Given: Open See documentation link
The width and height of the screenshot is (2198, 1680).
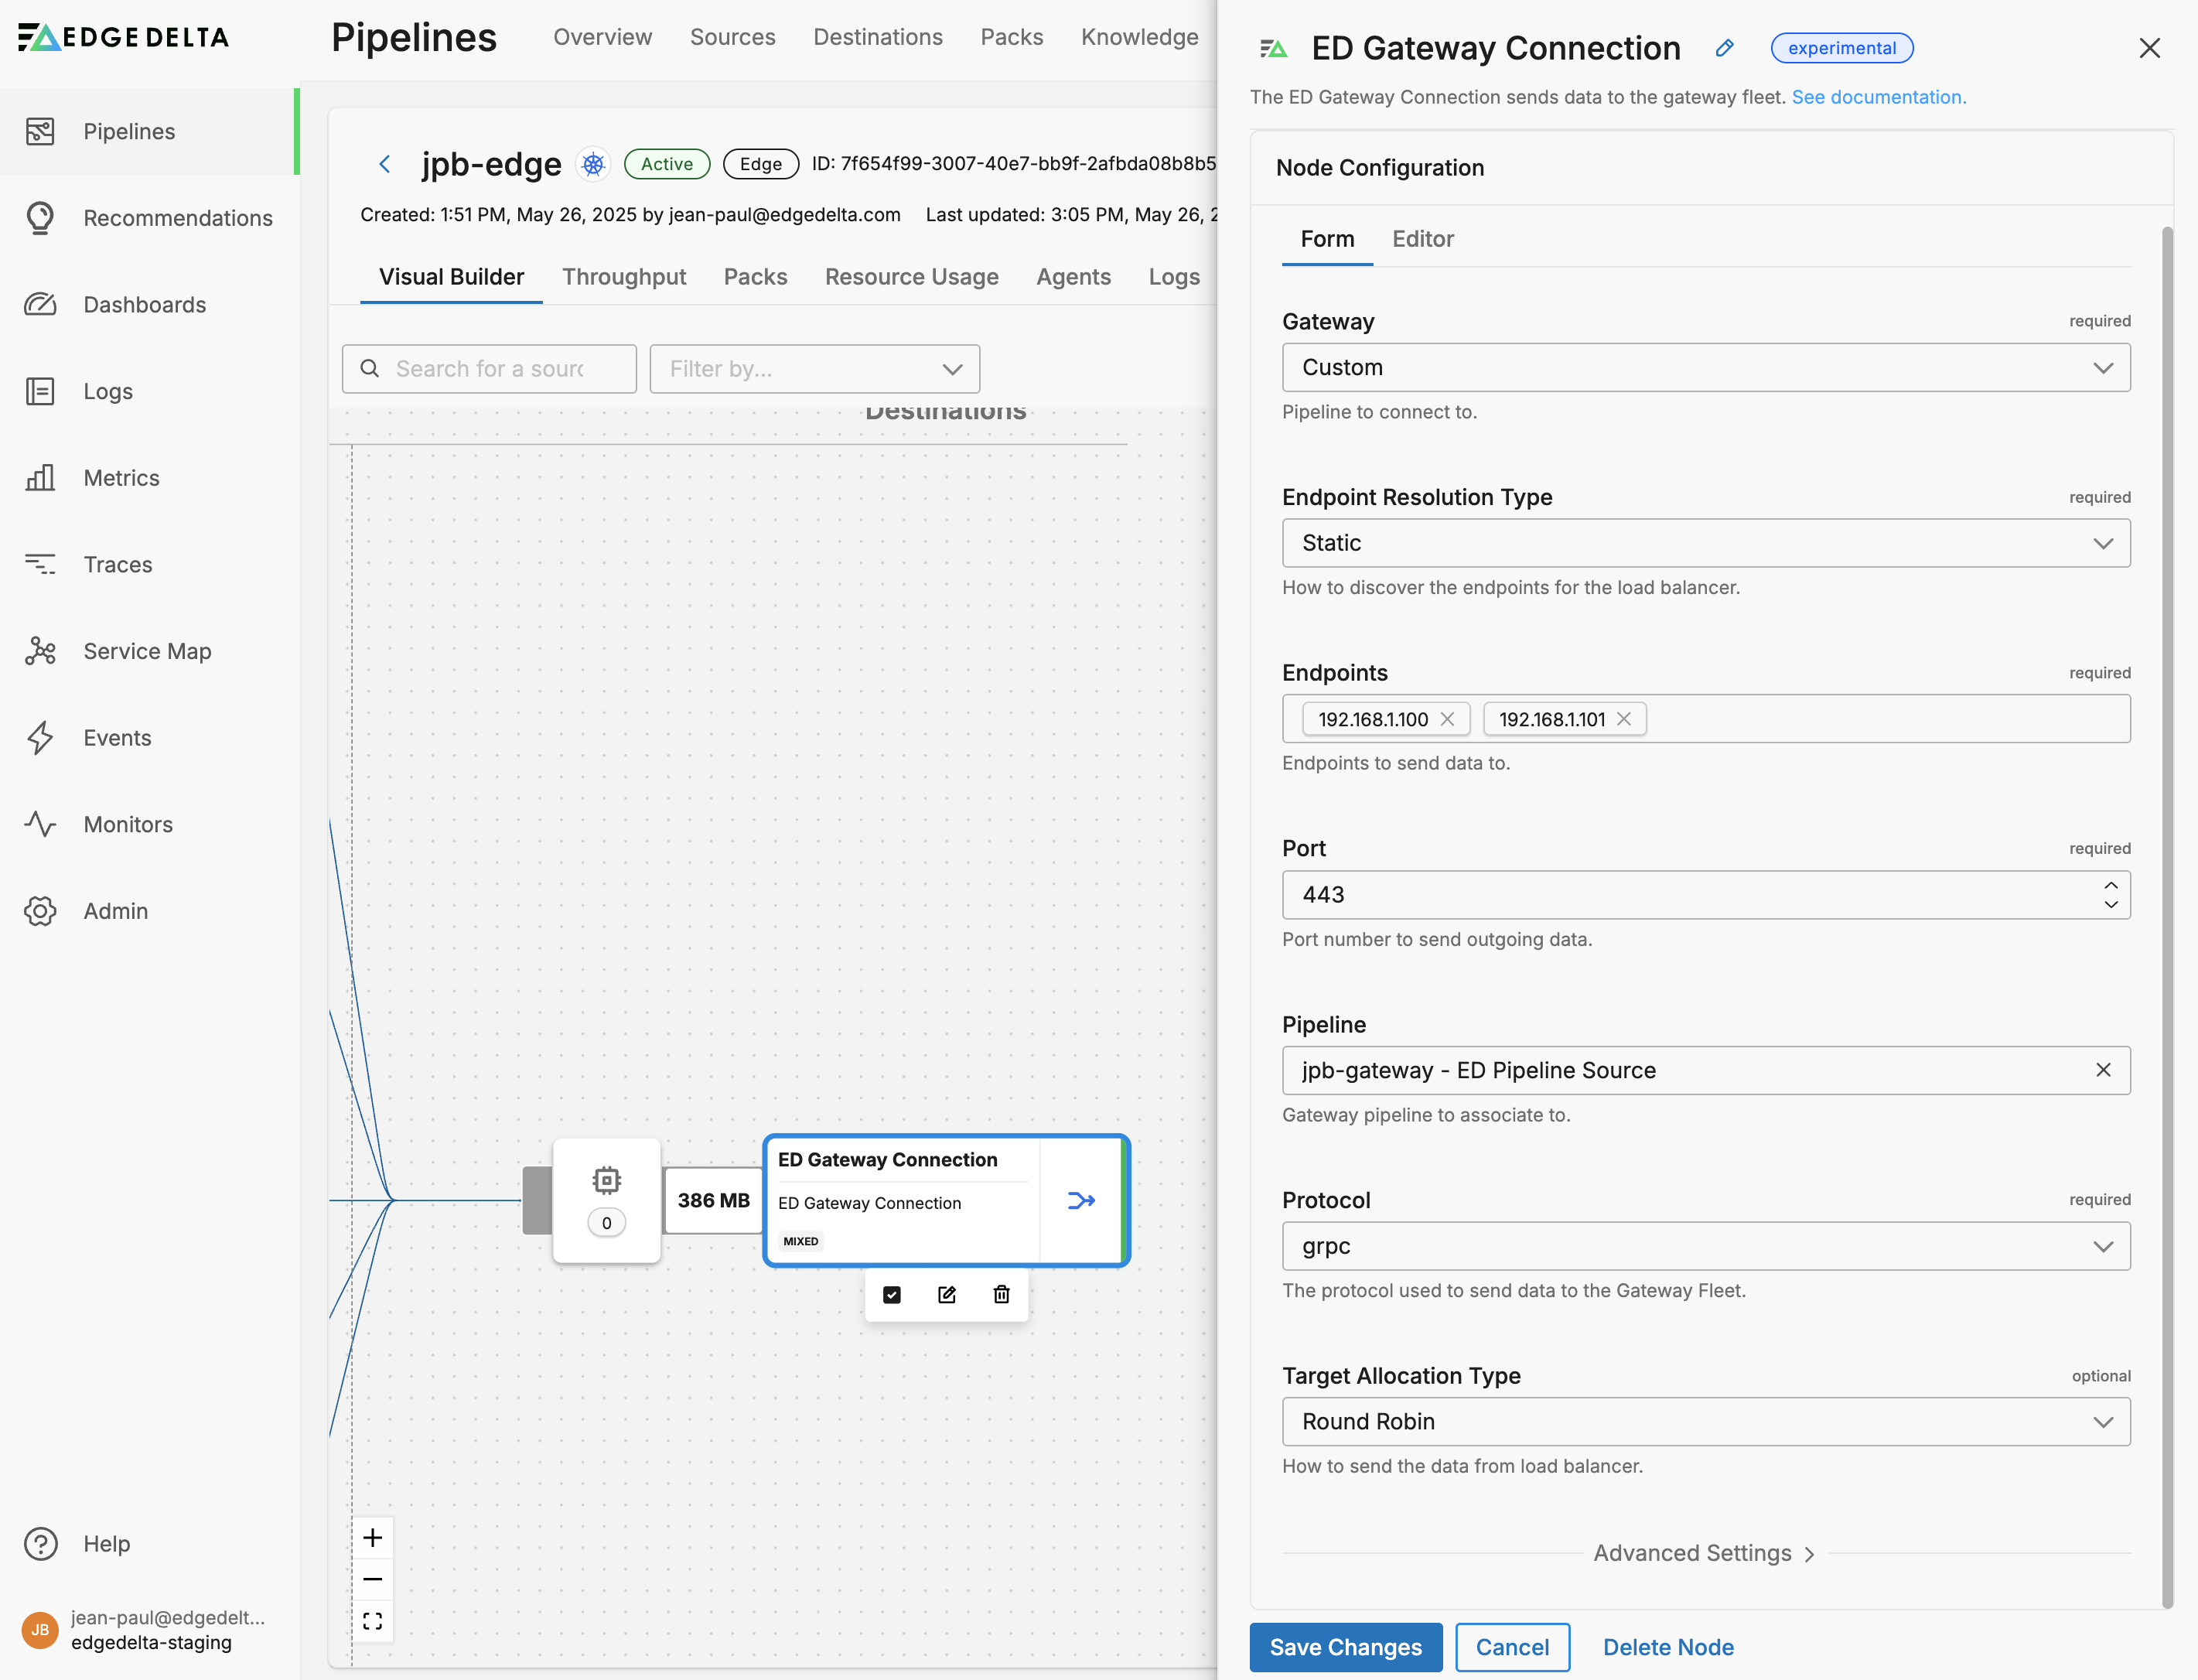Looking at the screenshot, I should [1878, 97].
